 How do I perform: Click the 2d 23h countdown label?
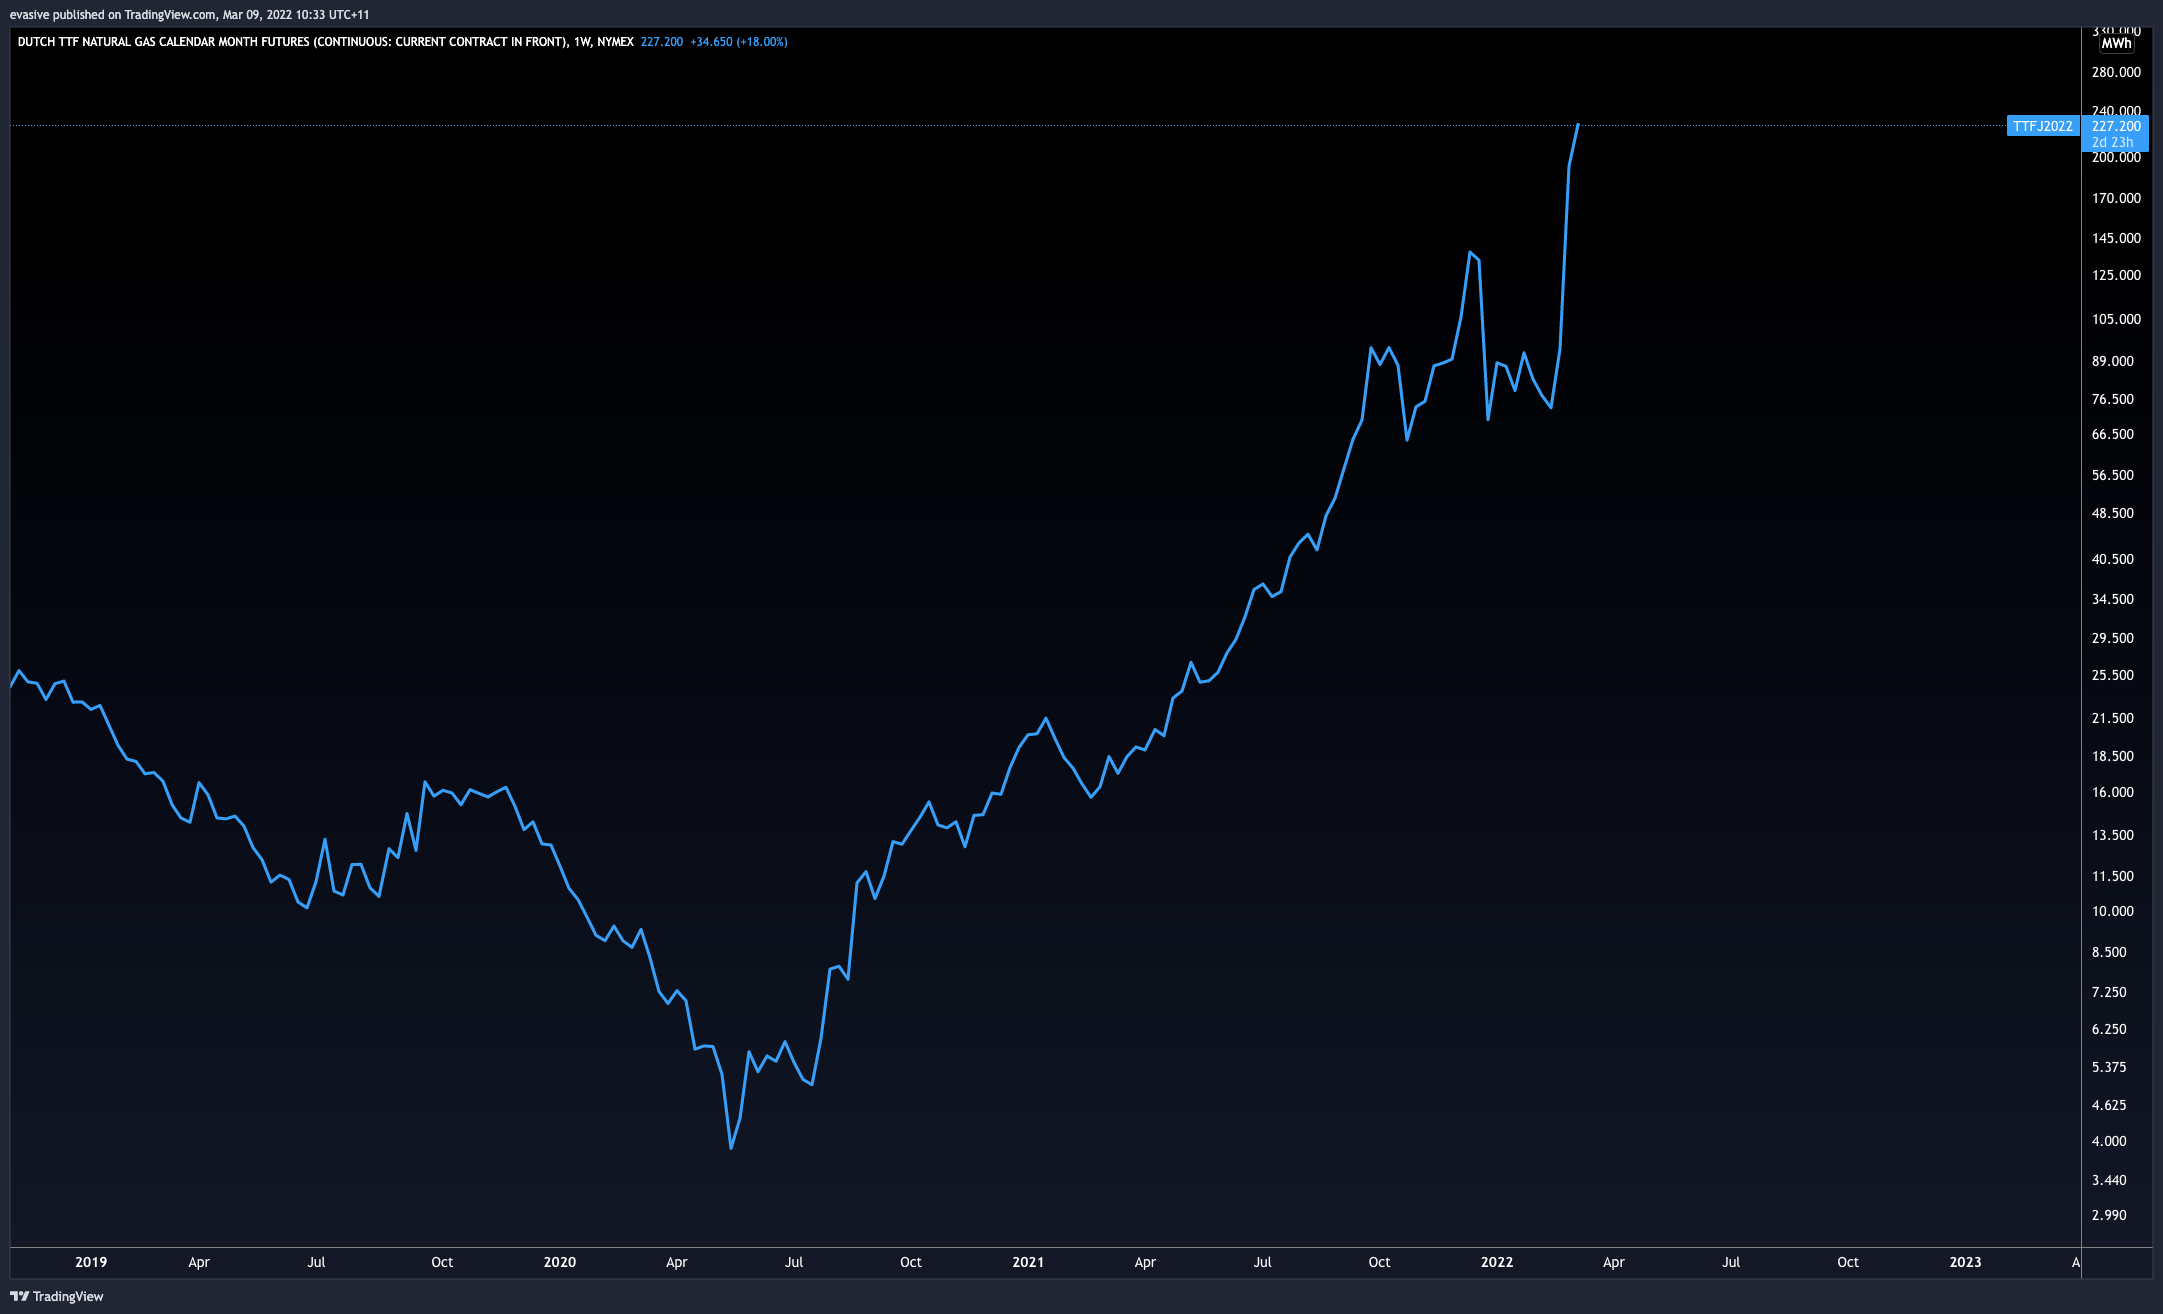coord(2112,142)
